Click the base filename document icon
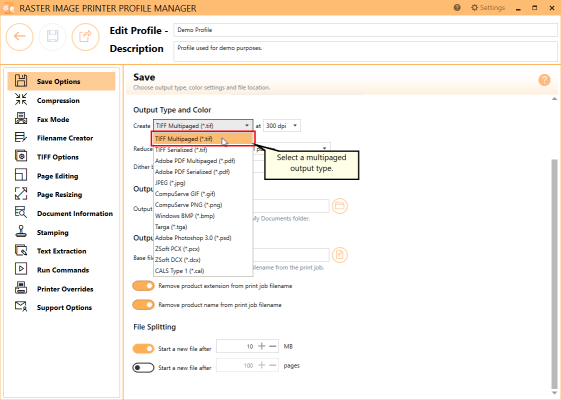The width and height of the screenshot is (561, 400). pos(340,255)
